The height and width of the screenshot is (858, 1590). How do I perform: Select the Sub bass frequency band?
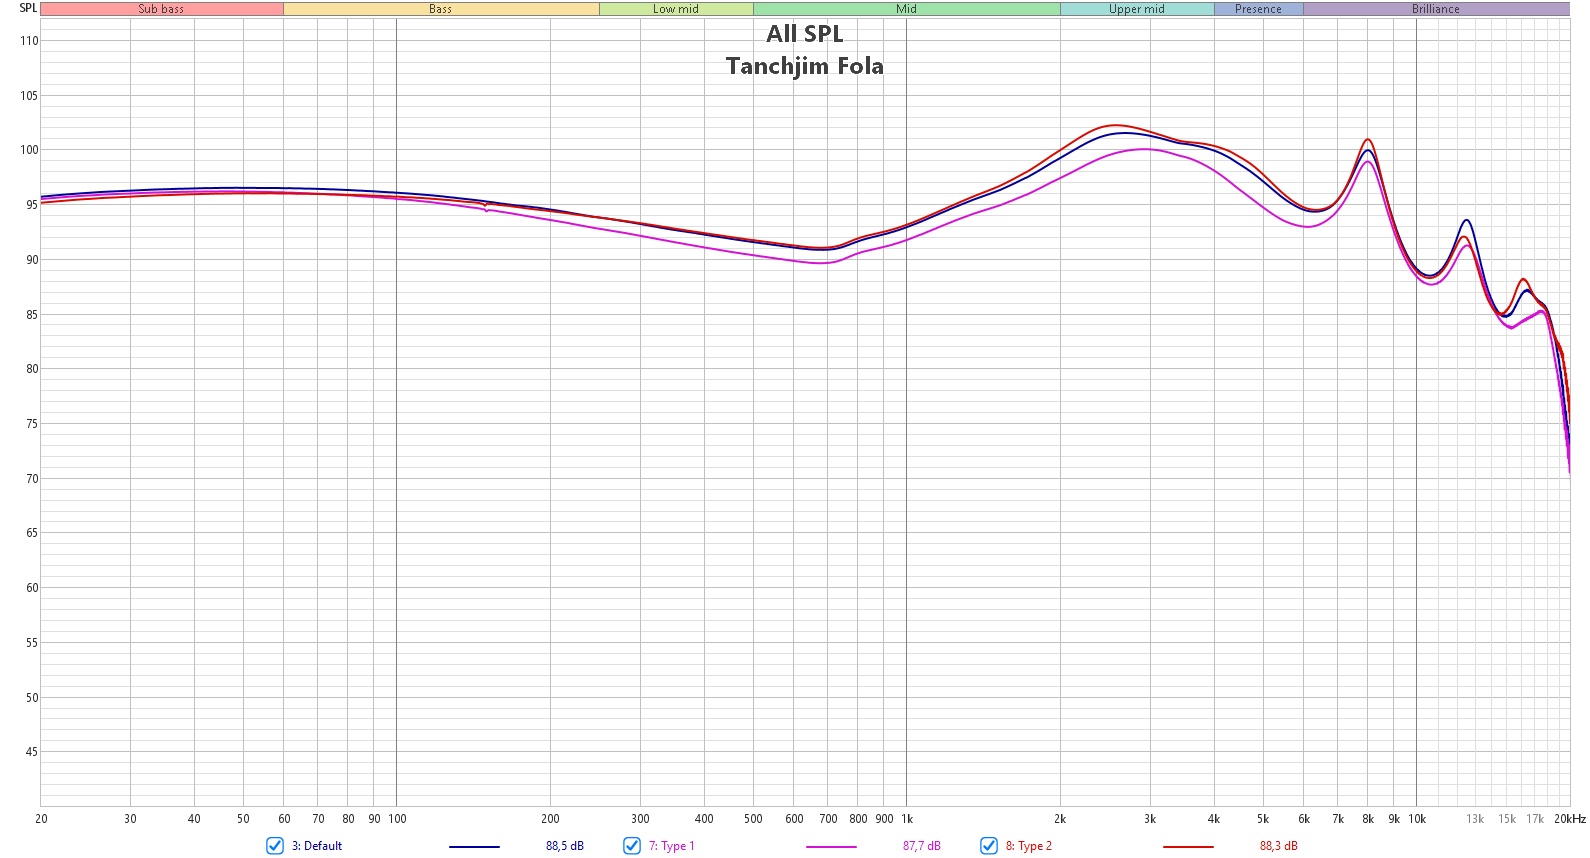(162, 9)
